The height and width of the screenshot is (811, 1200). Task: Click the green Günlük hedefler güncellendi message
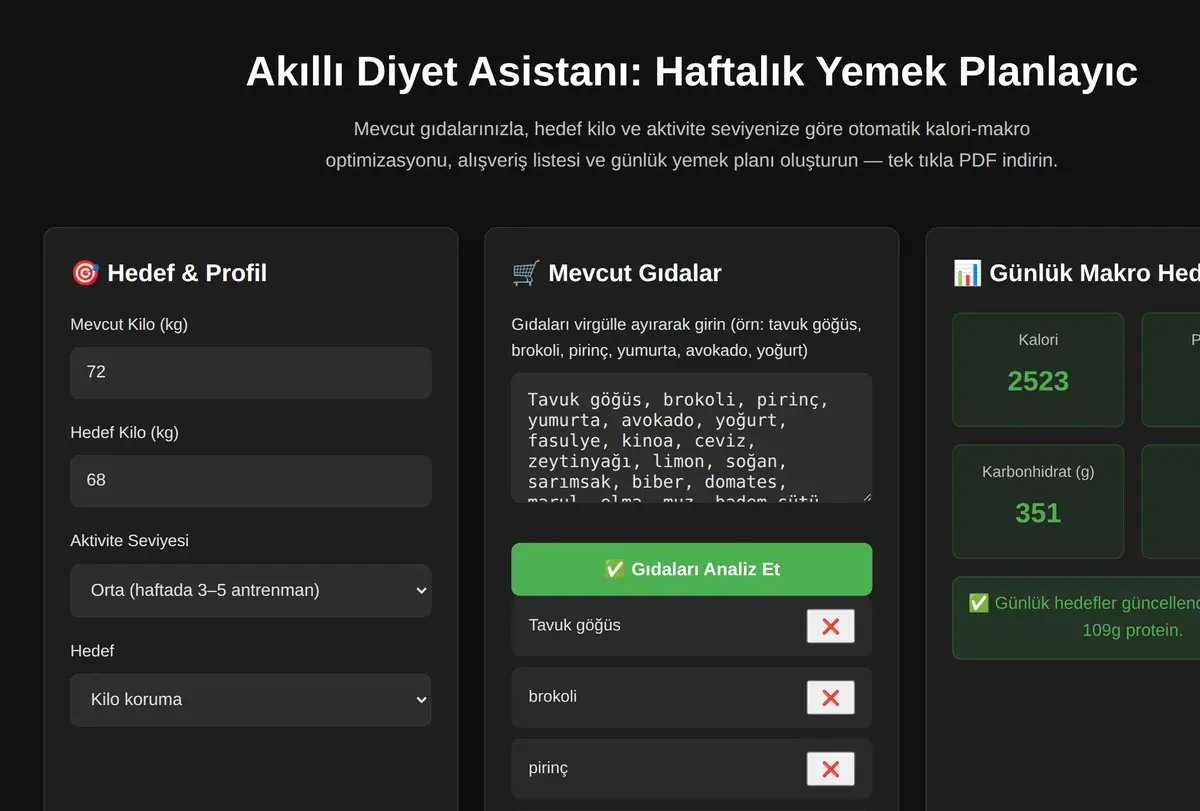1076,617
